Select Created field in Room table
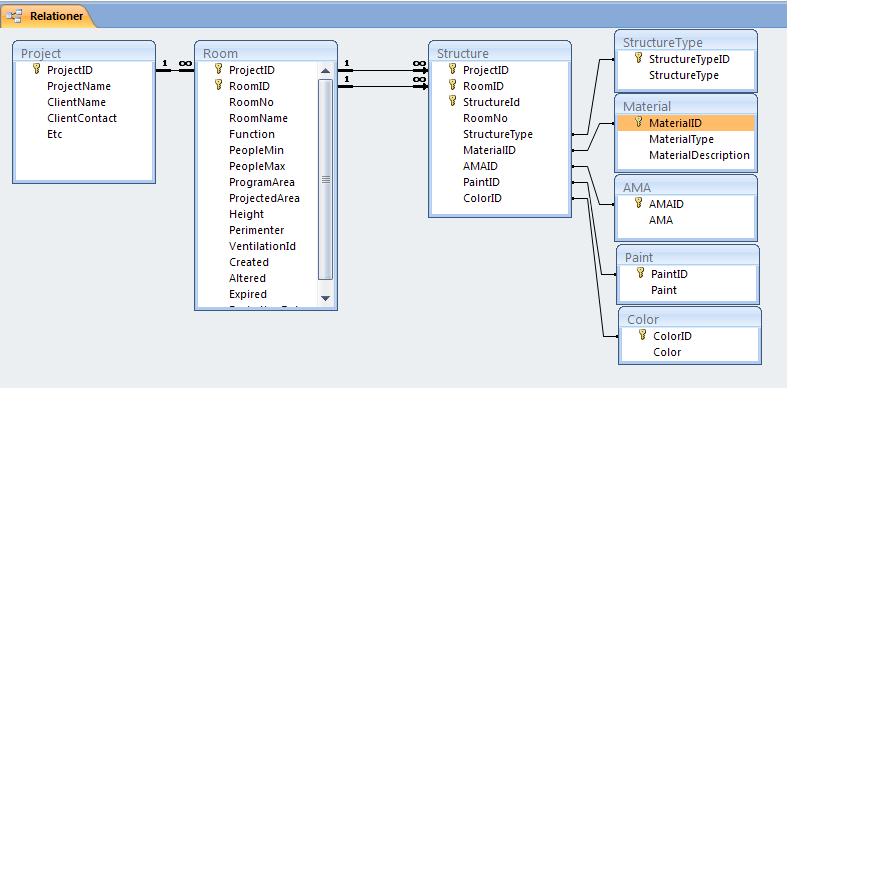 click(249, 262)
